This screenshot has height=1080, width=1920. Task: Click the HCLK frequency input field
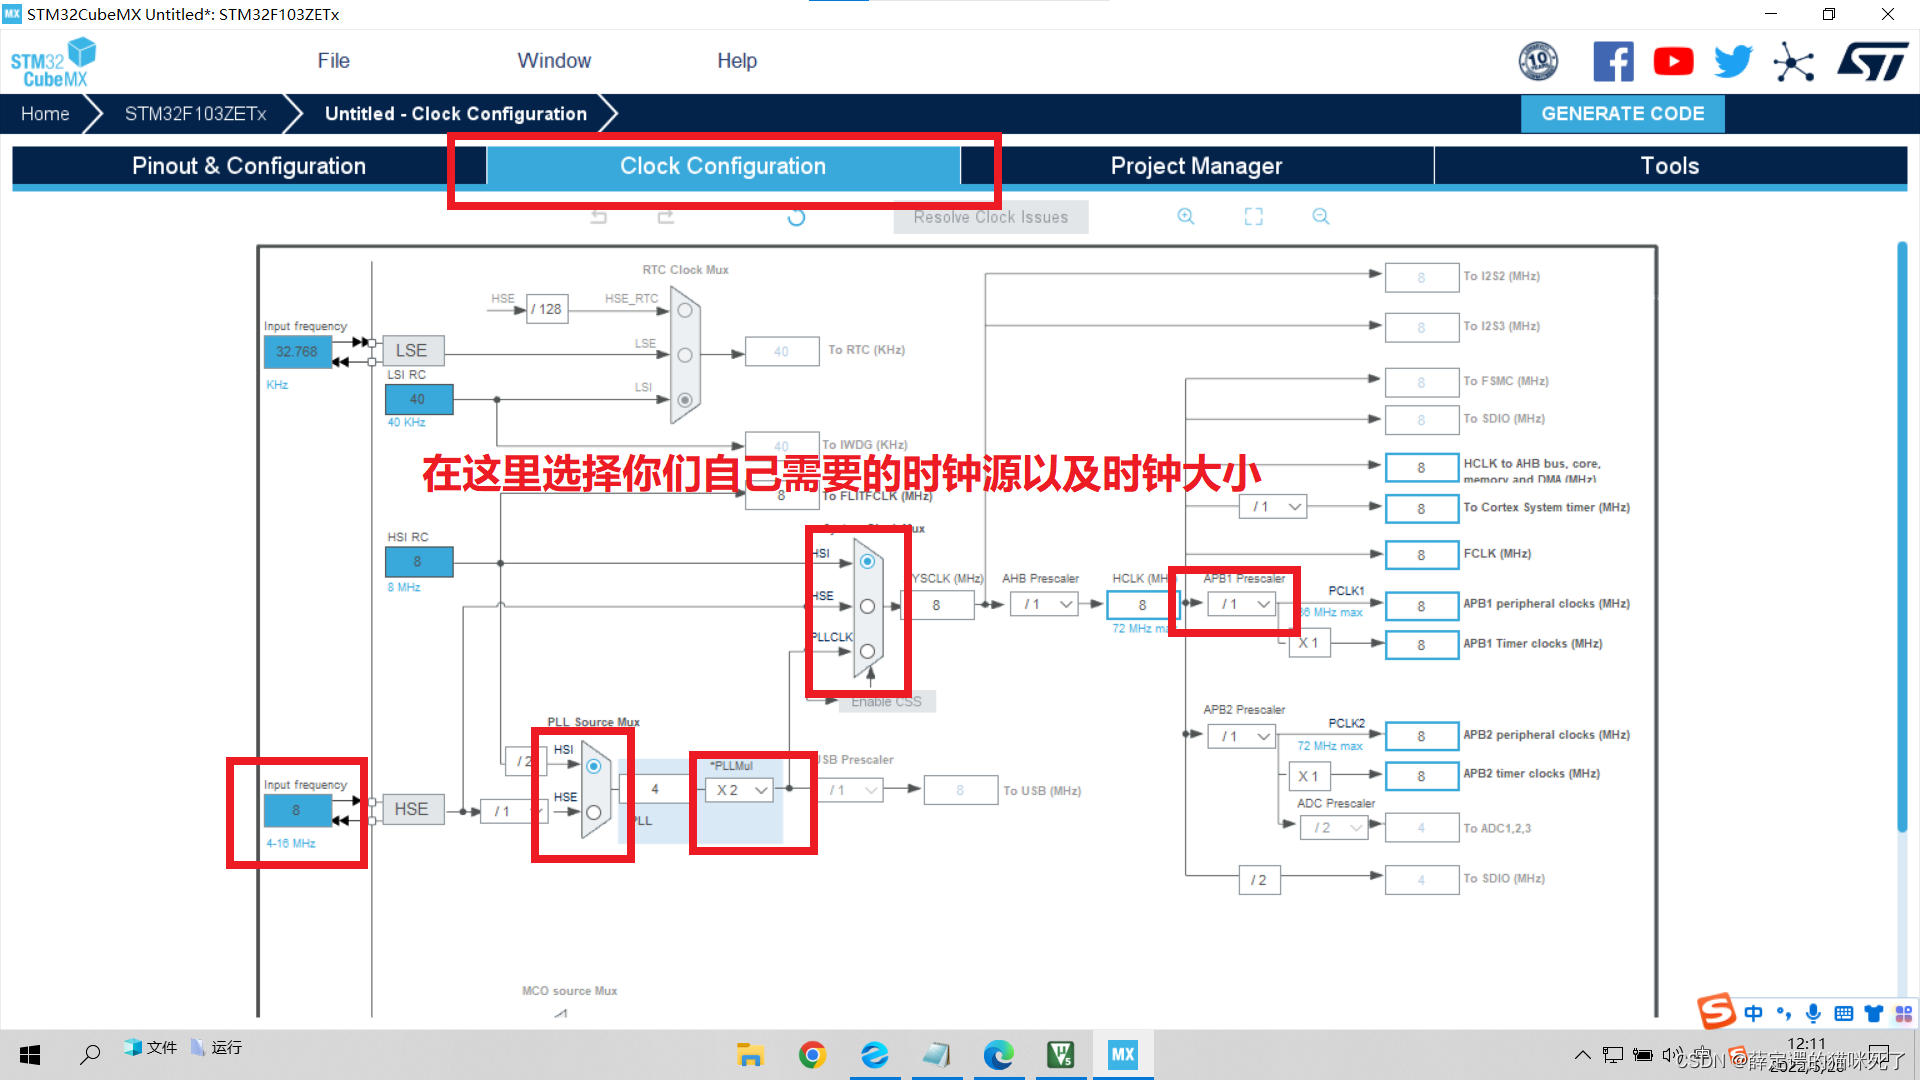pos(1141,604)
